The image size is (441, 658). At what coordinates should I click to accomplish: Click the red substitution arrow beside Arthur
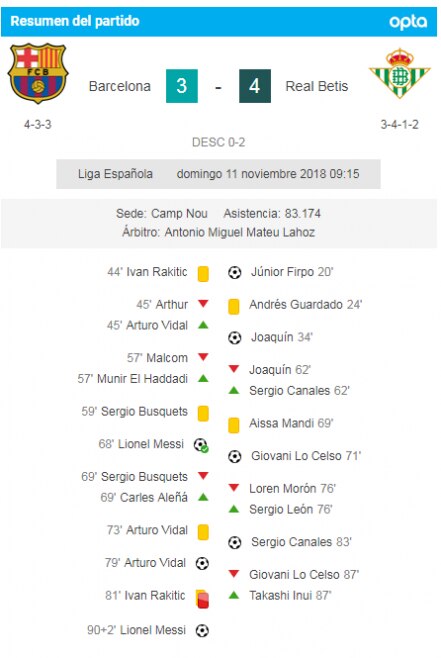click(x=203, y=303)
